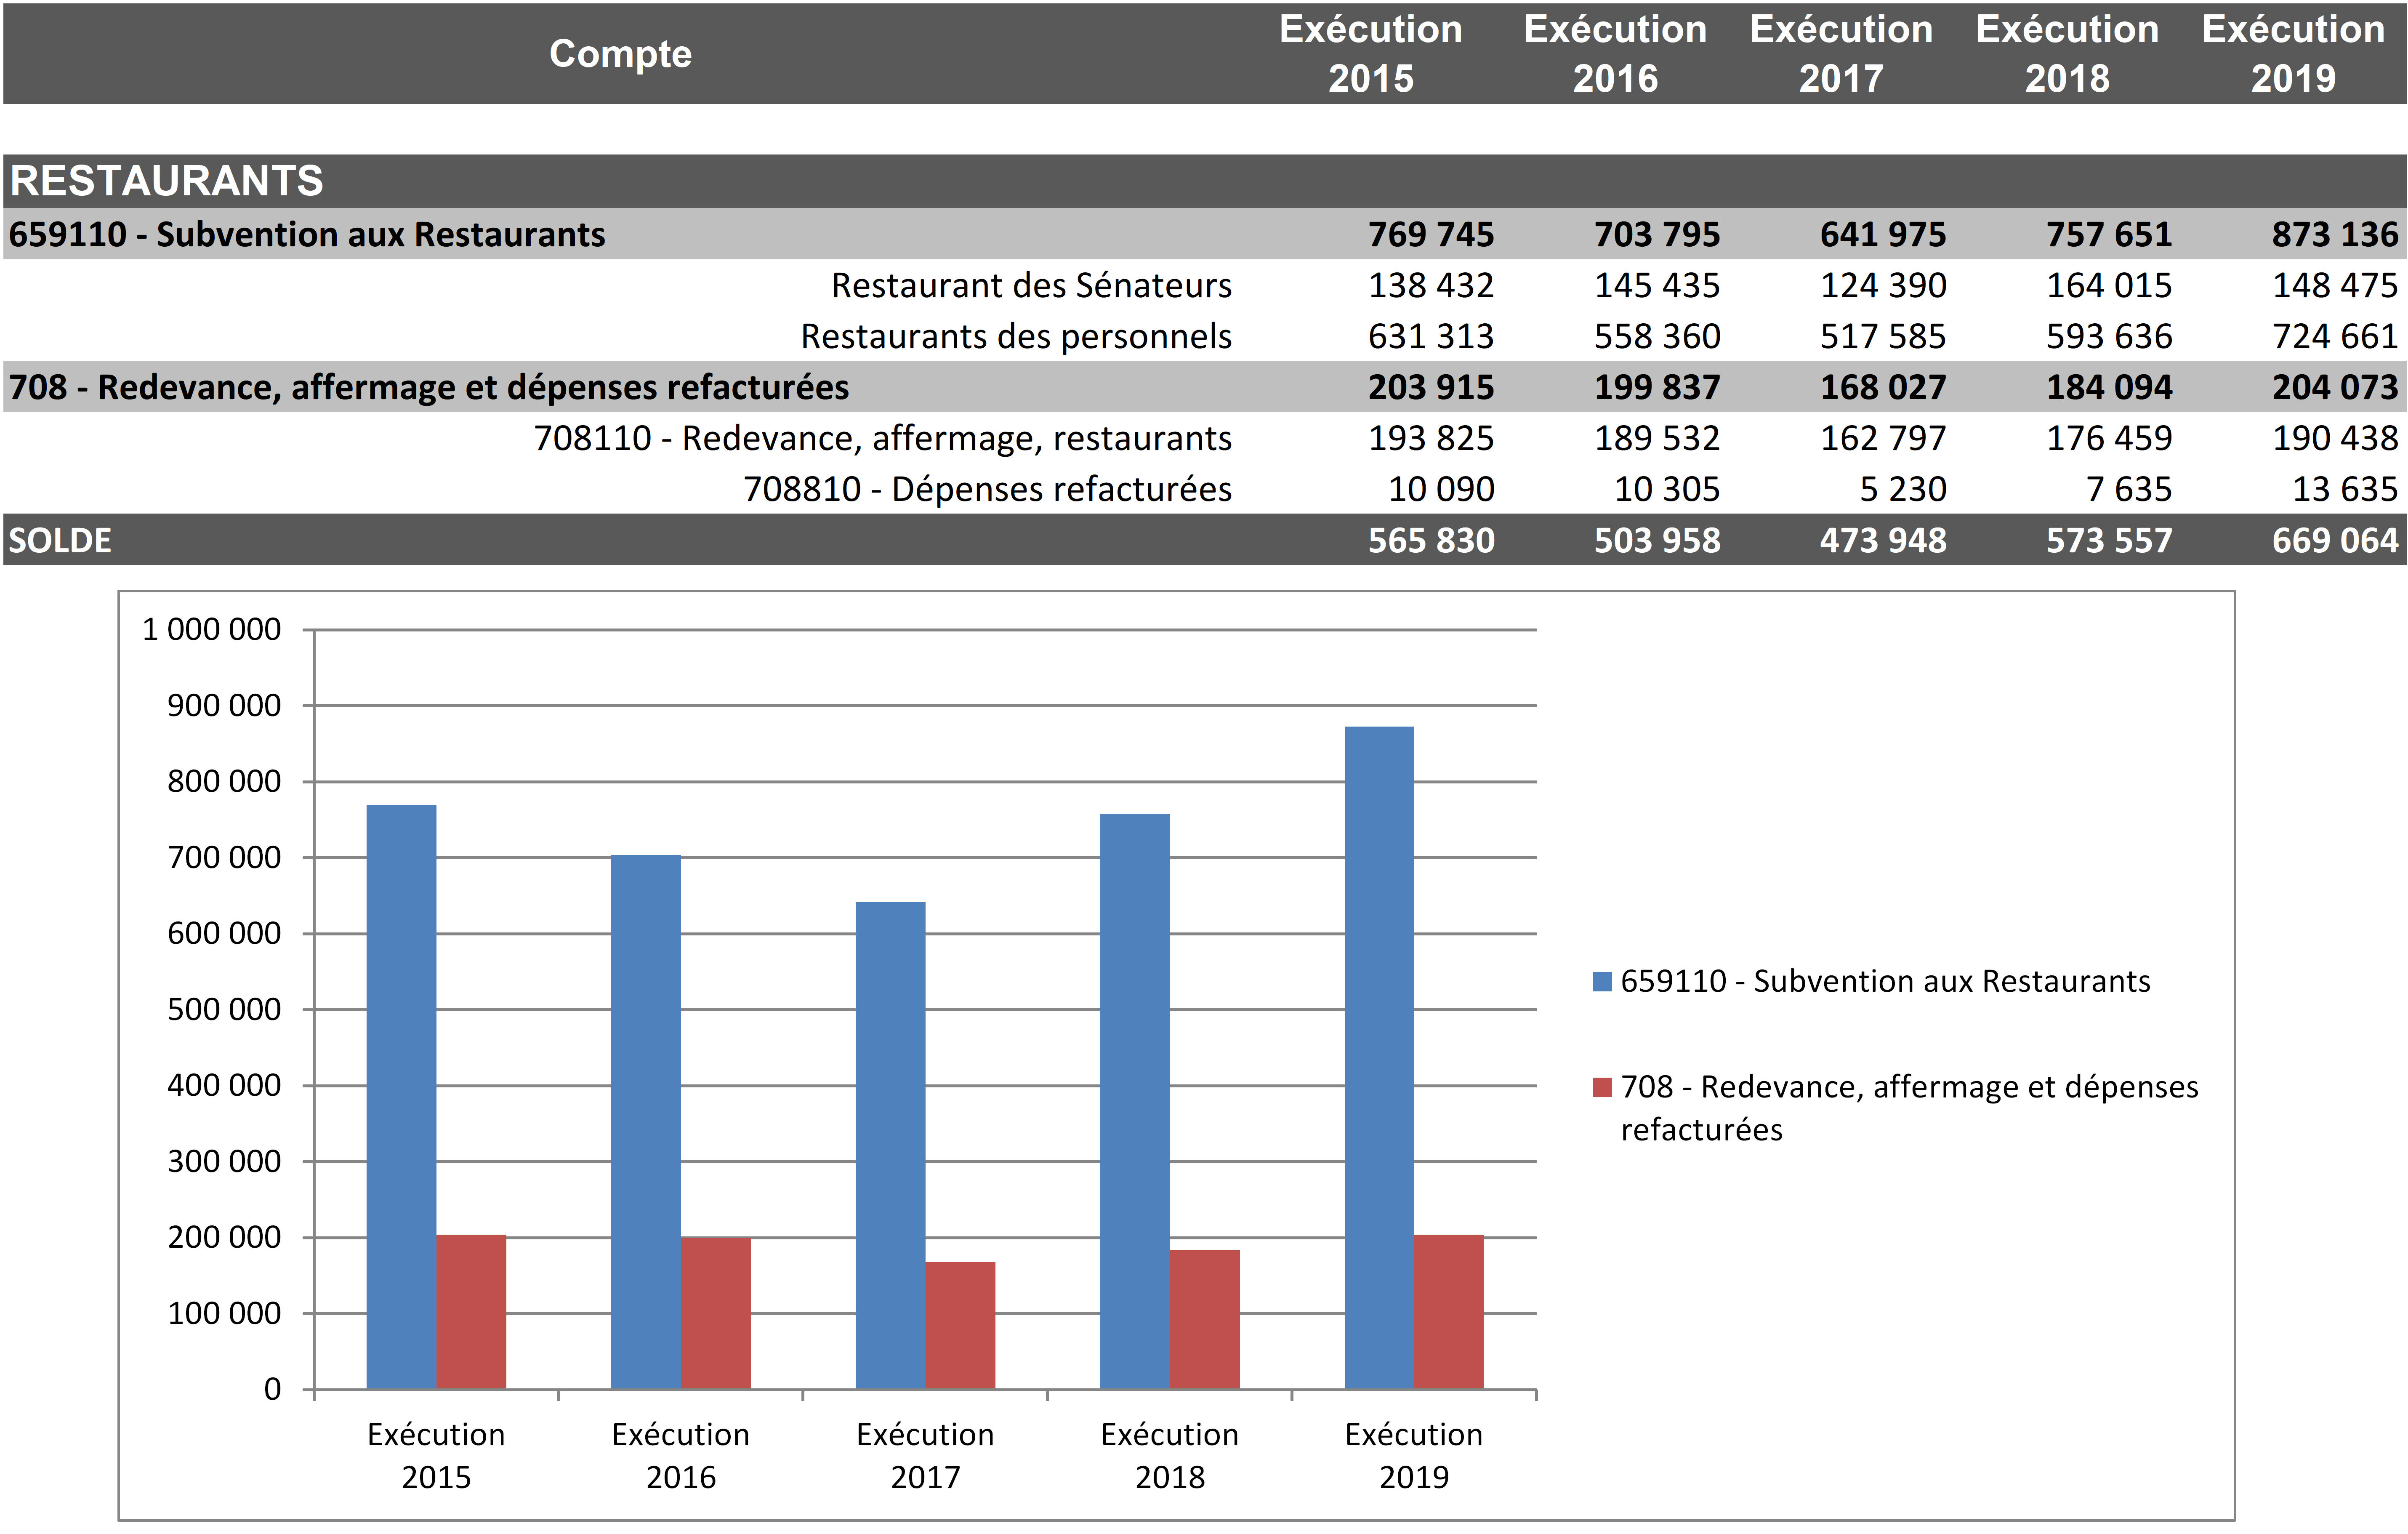Select the blue bar for Exécution 2019

coord(1378,1057)
